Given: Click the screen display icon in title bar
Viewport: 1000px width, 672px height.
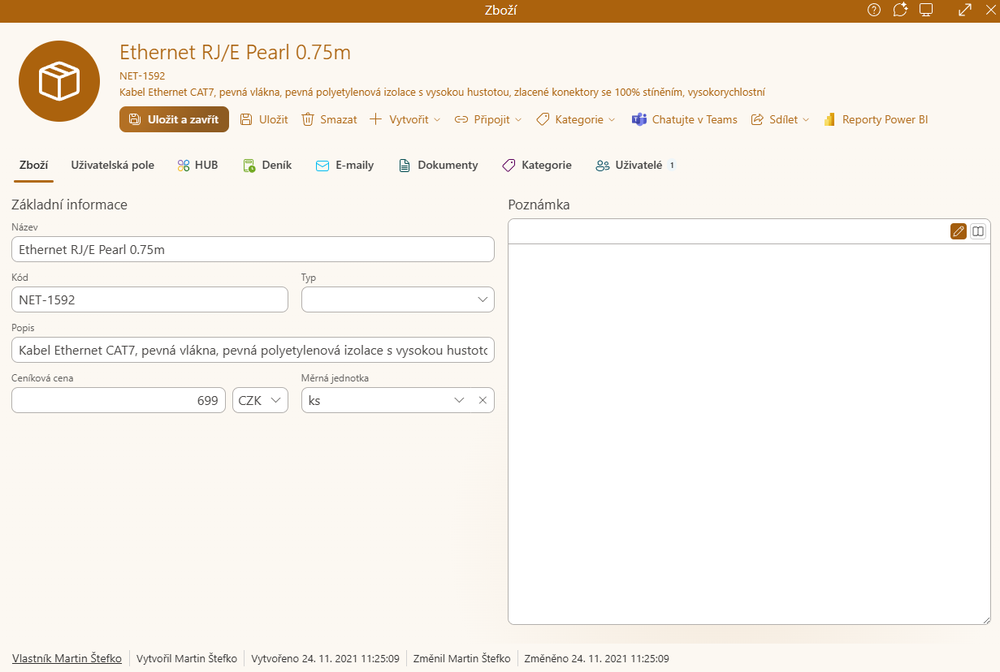Looking at the screenshot, I should tap(926, 10).
